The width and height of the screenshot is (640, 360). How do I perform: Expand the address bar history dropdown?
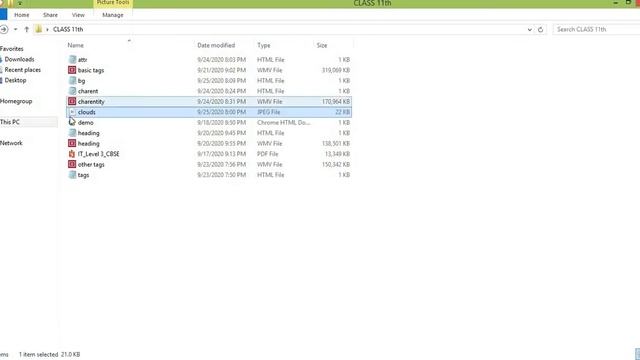pos(529,29)
